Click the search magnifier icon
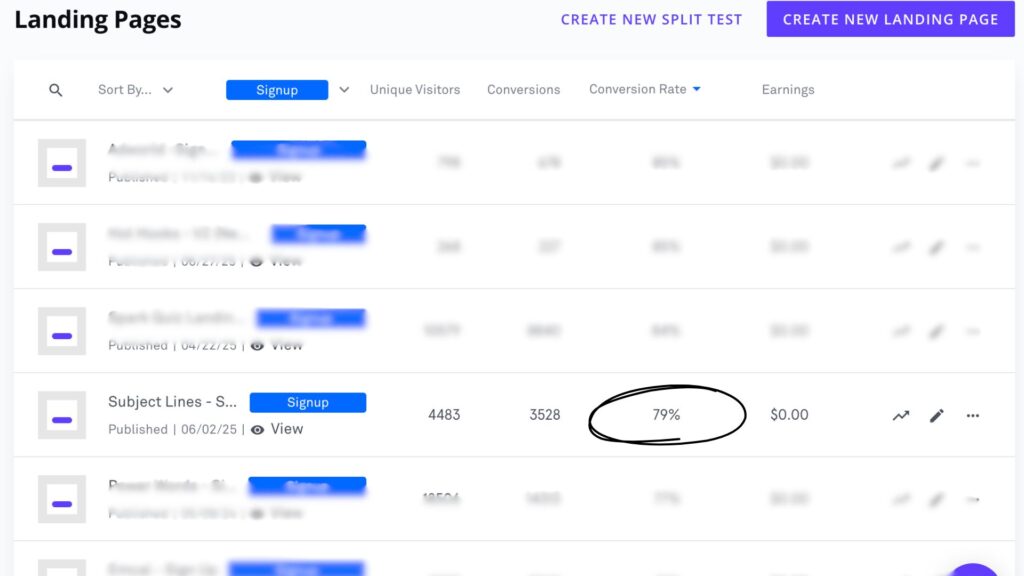The image size is (1024, 576). [56, 90]
